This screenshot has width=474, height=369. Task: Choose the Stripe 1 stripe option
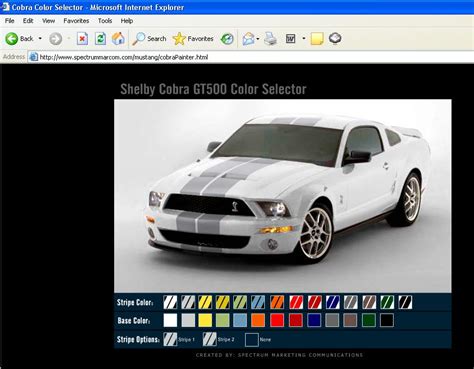tap(170, 339)
